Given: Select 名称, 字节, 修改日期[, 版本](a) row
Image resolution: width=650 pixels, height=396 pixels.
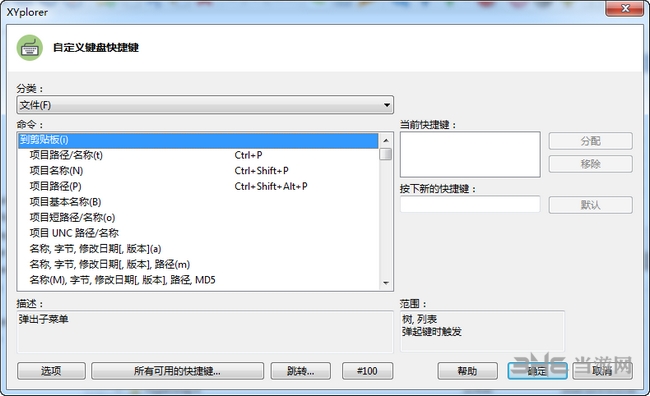Looking at the screenshot, I should pos(198,249).
